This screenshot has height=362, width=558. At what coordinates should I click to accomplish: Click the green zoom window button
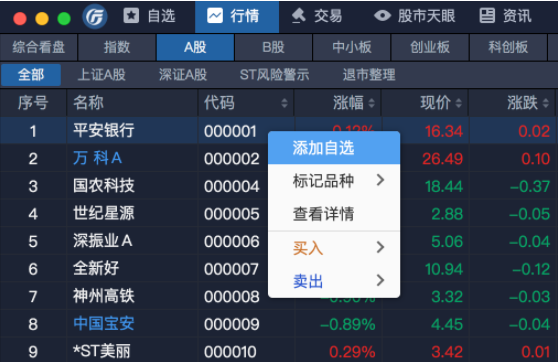click(x=64, y=19)
